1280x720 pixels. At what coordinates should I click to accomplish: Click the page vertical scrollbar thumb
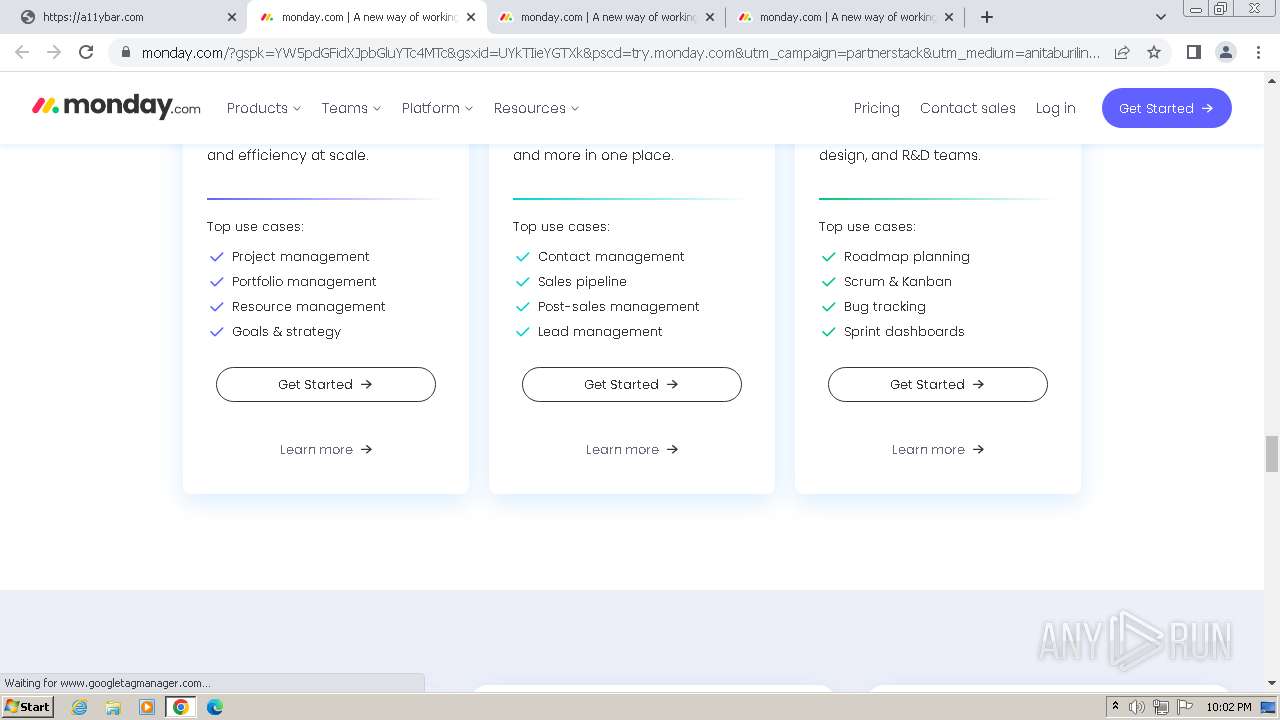1271,453
